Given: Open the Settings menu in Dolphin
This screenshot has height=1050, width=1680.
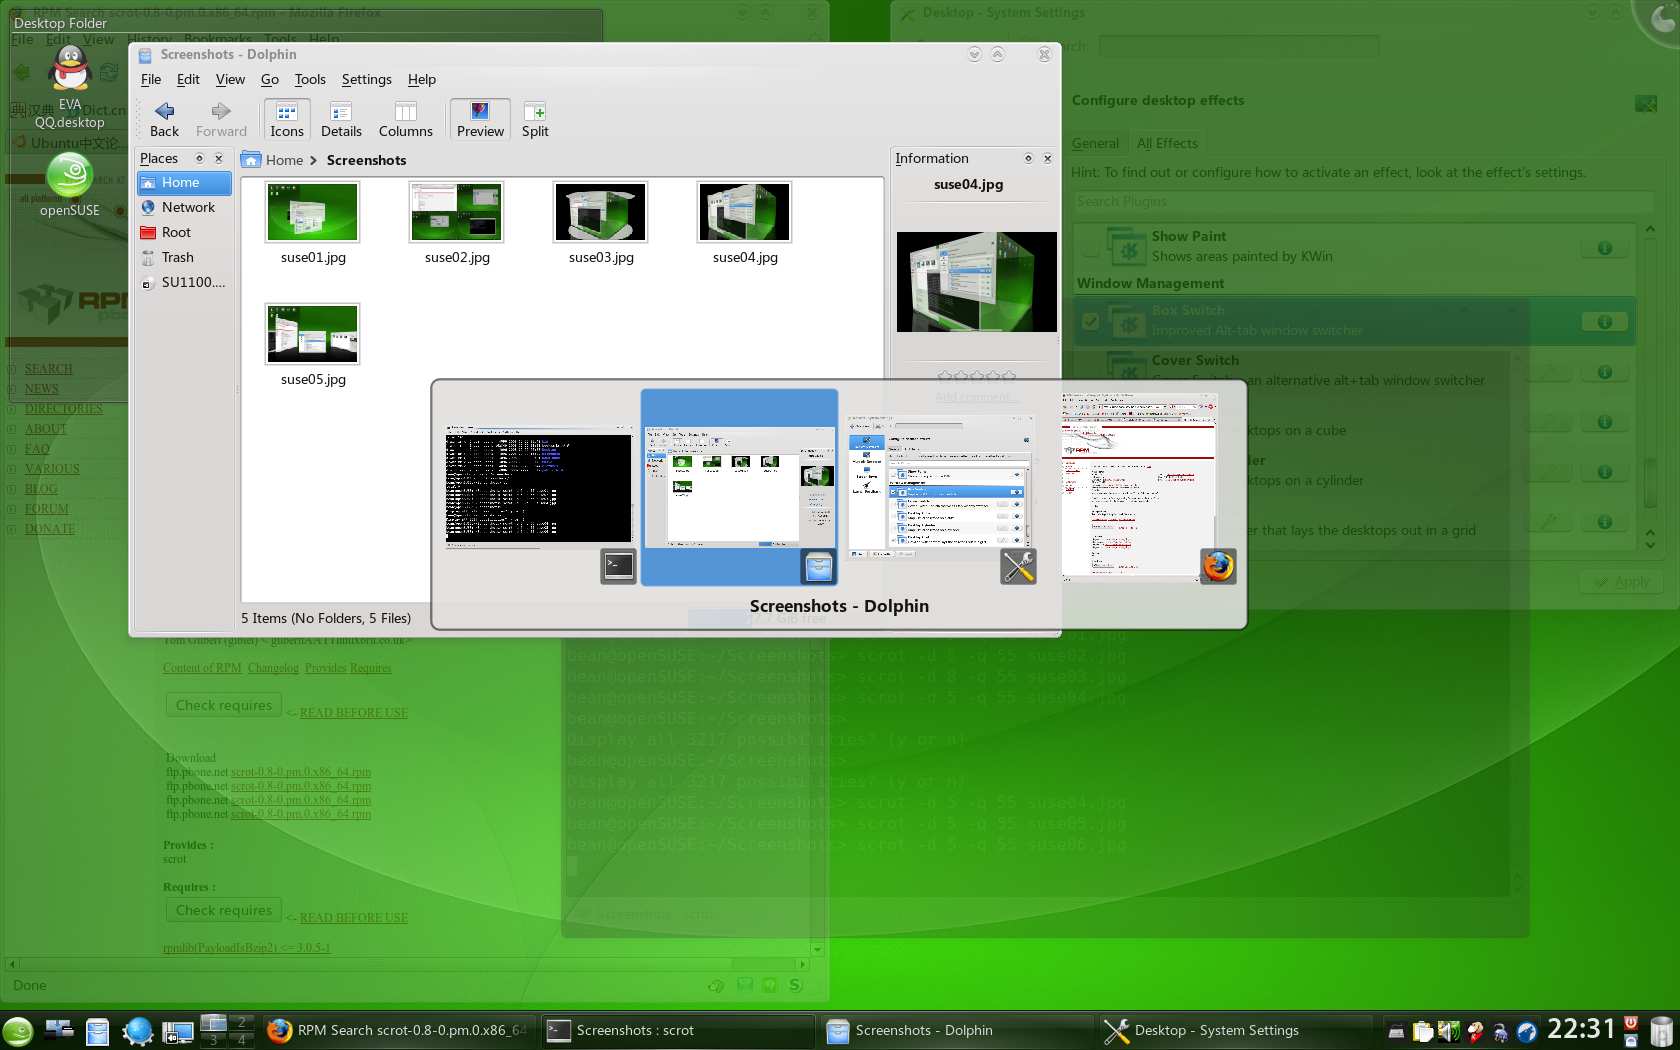Looking at the screenshot, I should (366, 79).
